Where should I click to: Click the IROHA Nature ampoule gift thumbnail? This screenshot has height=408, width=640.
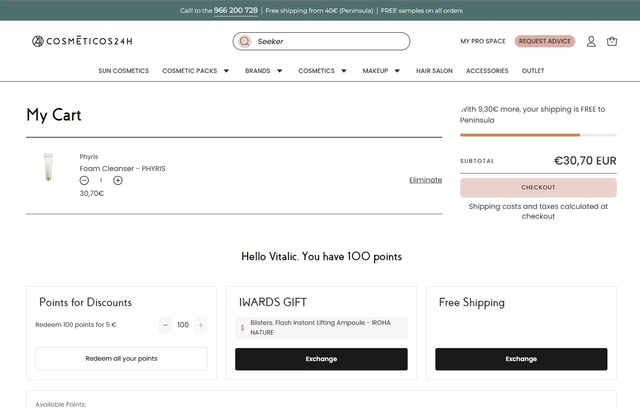(242, 328)
